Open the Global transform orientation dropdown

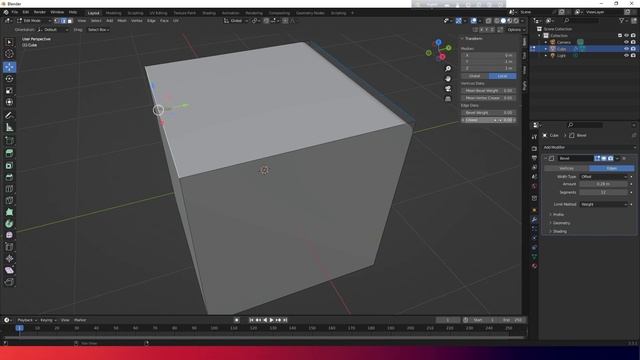tap(236, 20)
